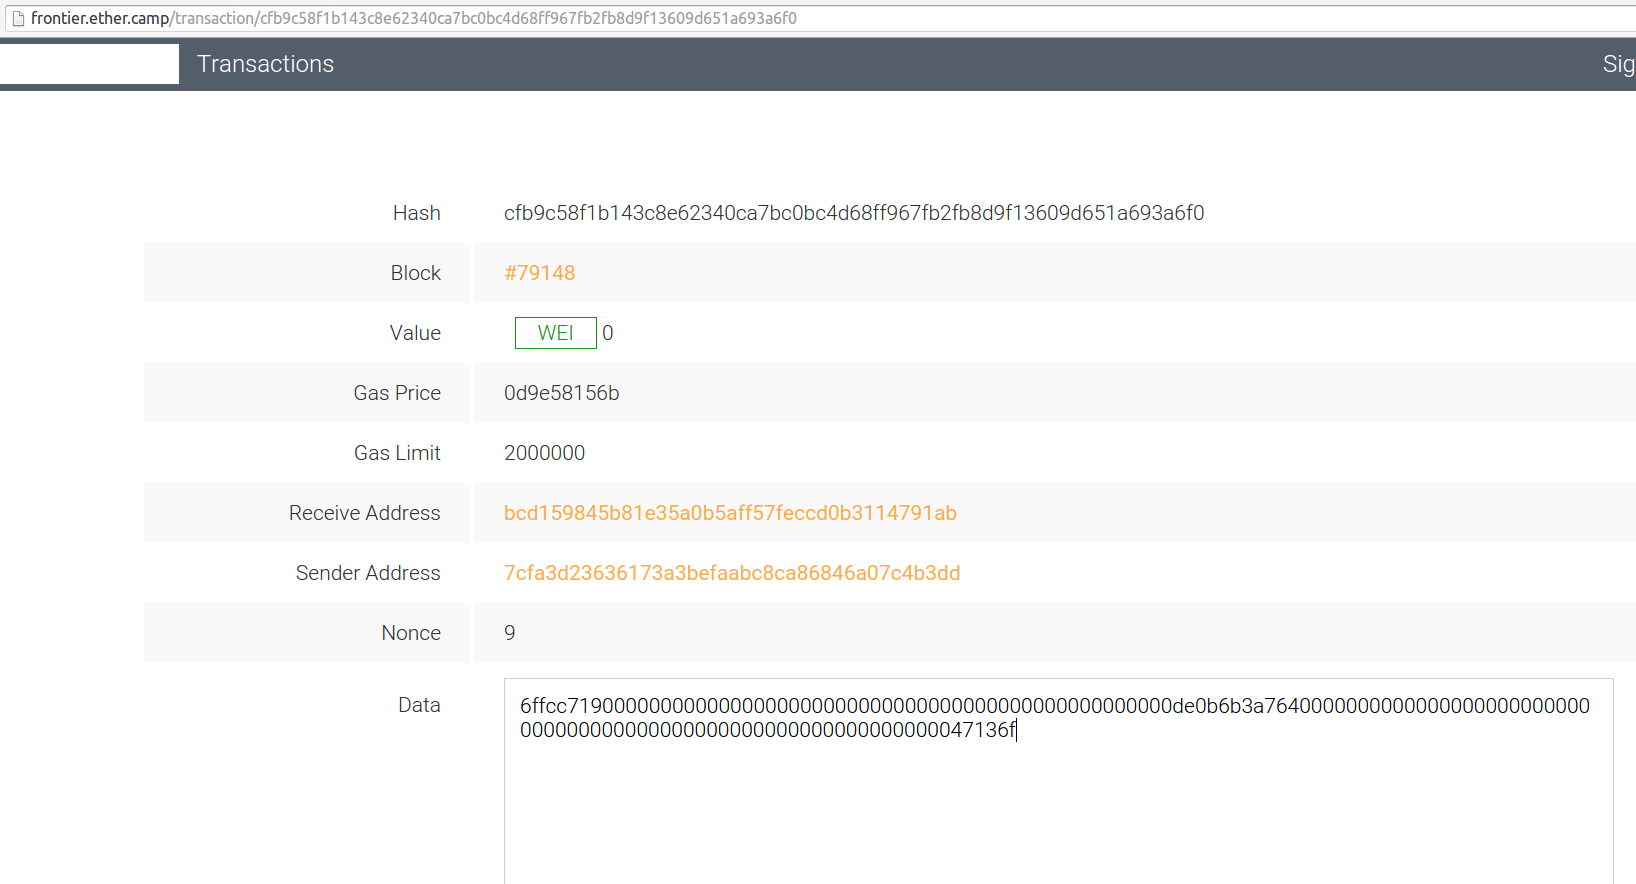Open the Sign in link at top right

click(x=1618, y=64)
